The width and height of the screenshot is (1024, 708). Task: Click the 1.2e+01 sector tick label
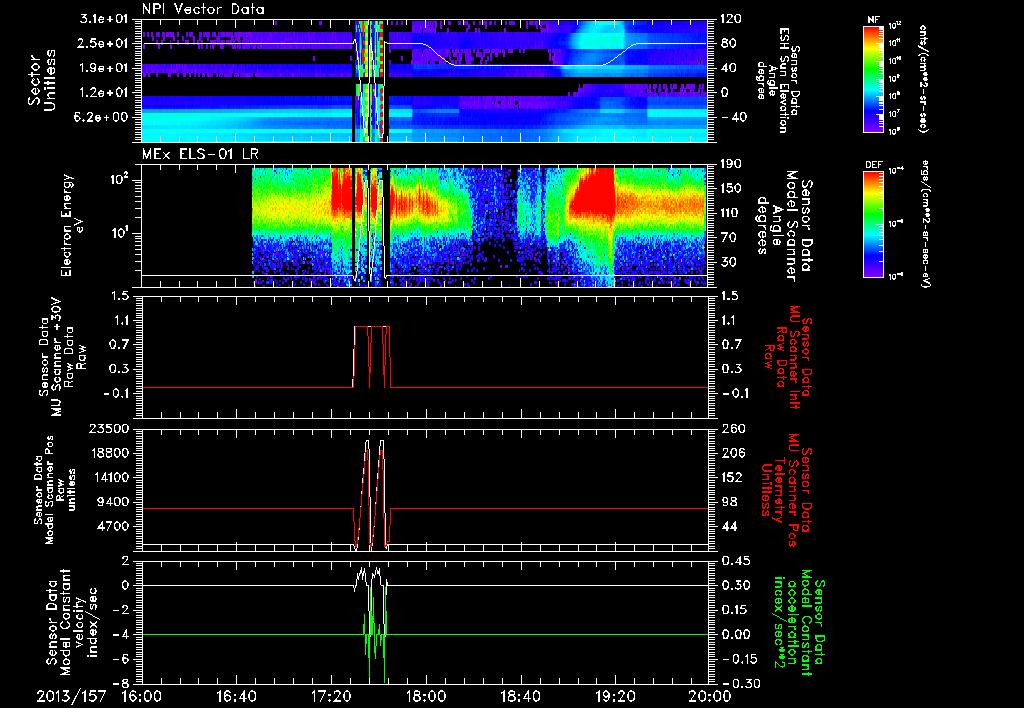click(105, 93)
